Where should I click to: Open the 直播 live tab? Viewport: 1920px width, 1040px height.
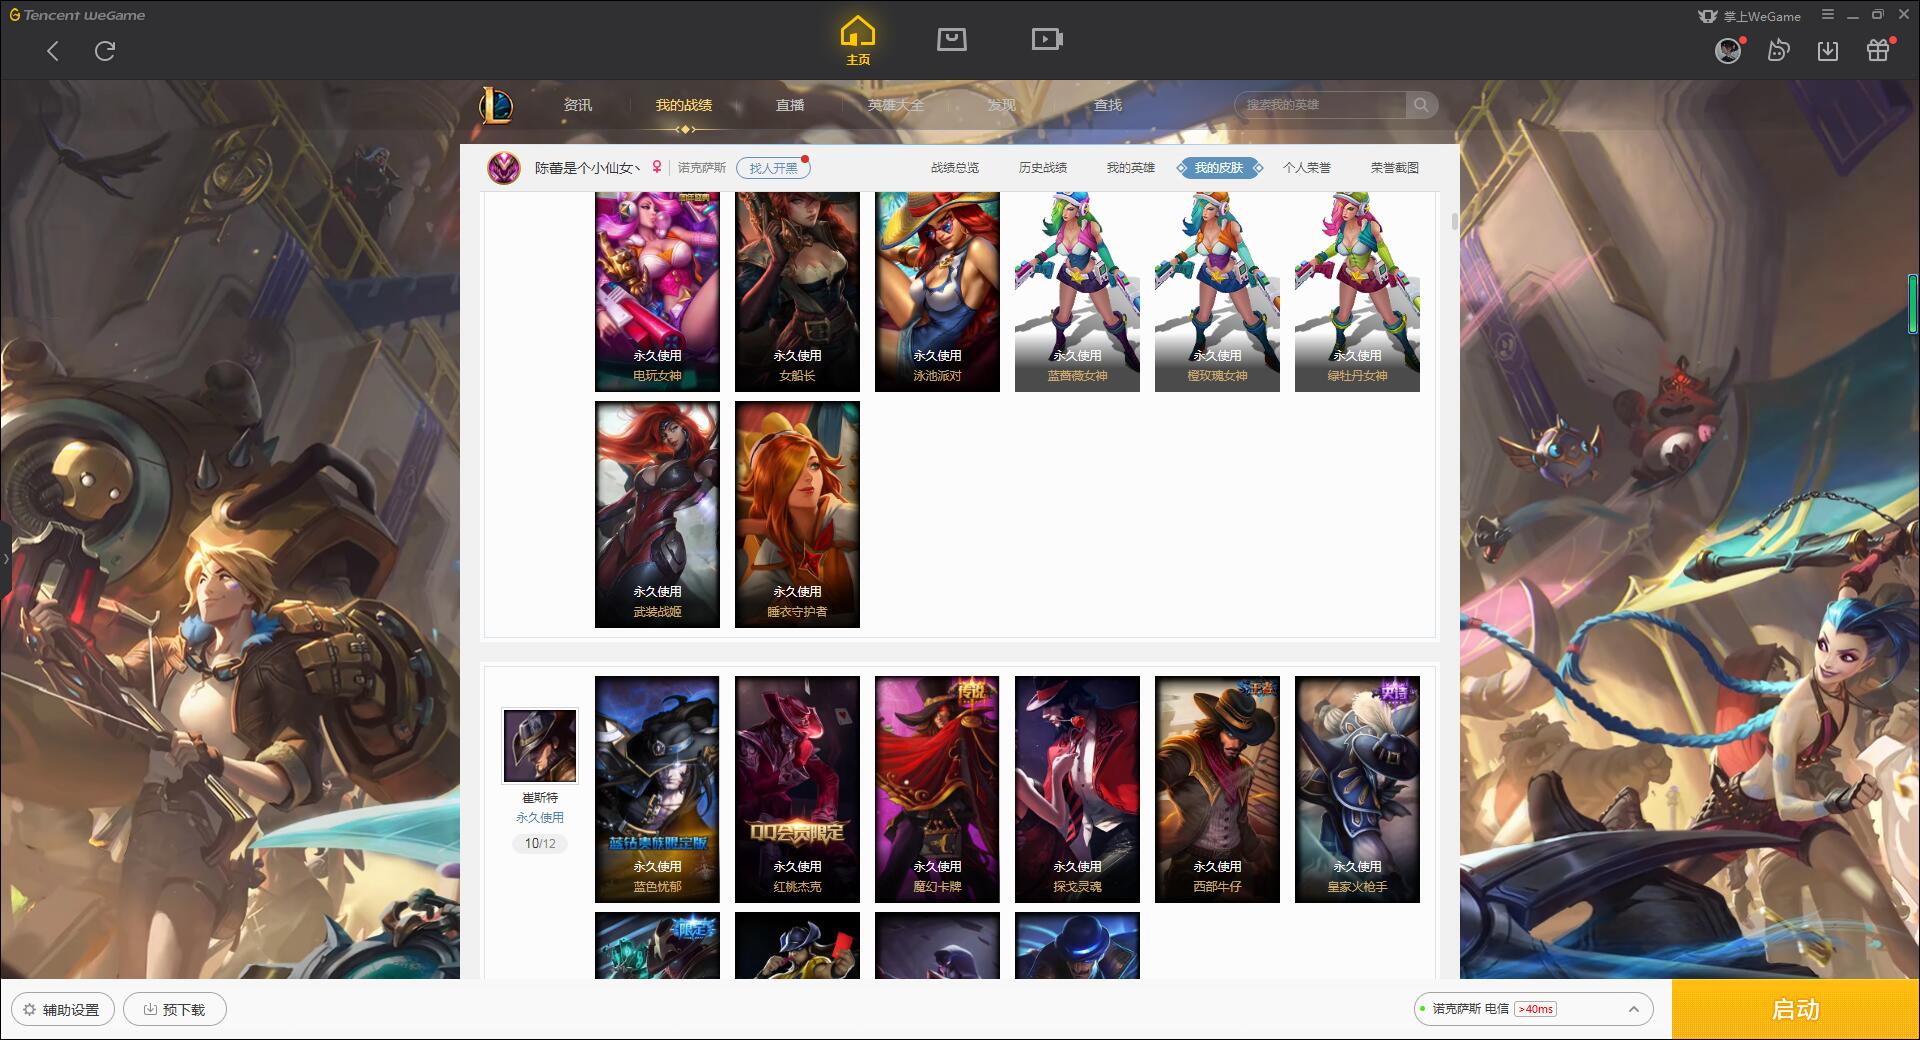pyautogui.click(x=790, y=105)
